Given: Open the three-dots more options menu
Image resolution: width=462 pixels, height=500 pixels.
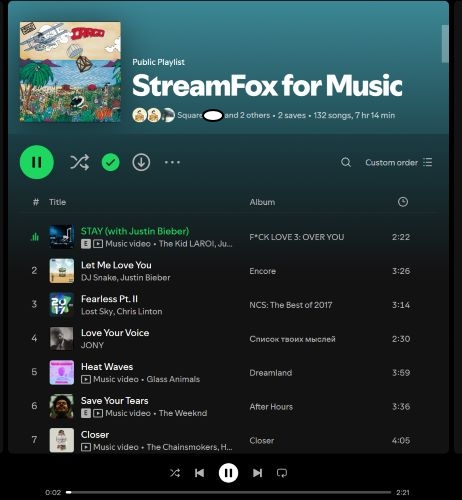Looking at the screenshot, I should 172,162.
